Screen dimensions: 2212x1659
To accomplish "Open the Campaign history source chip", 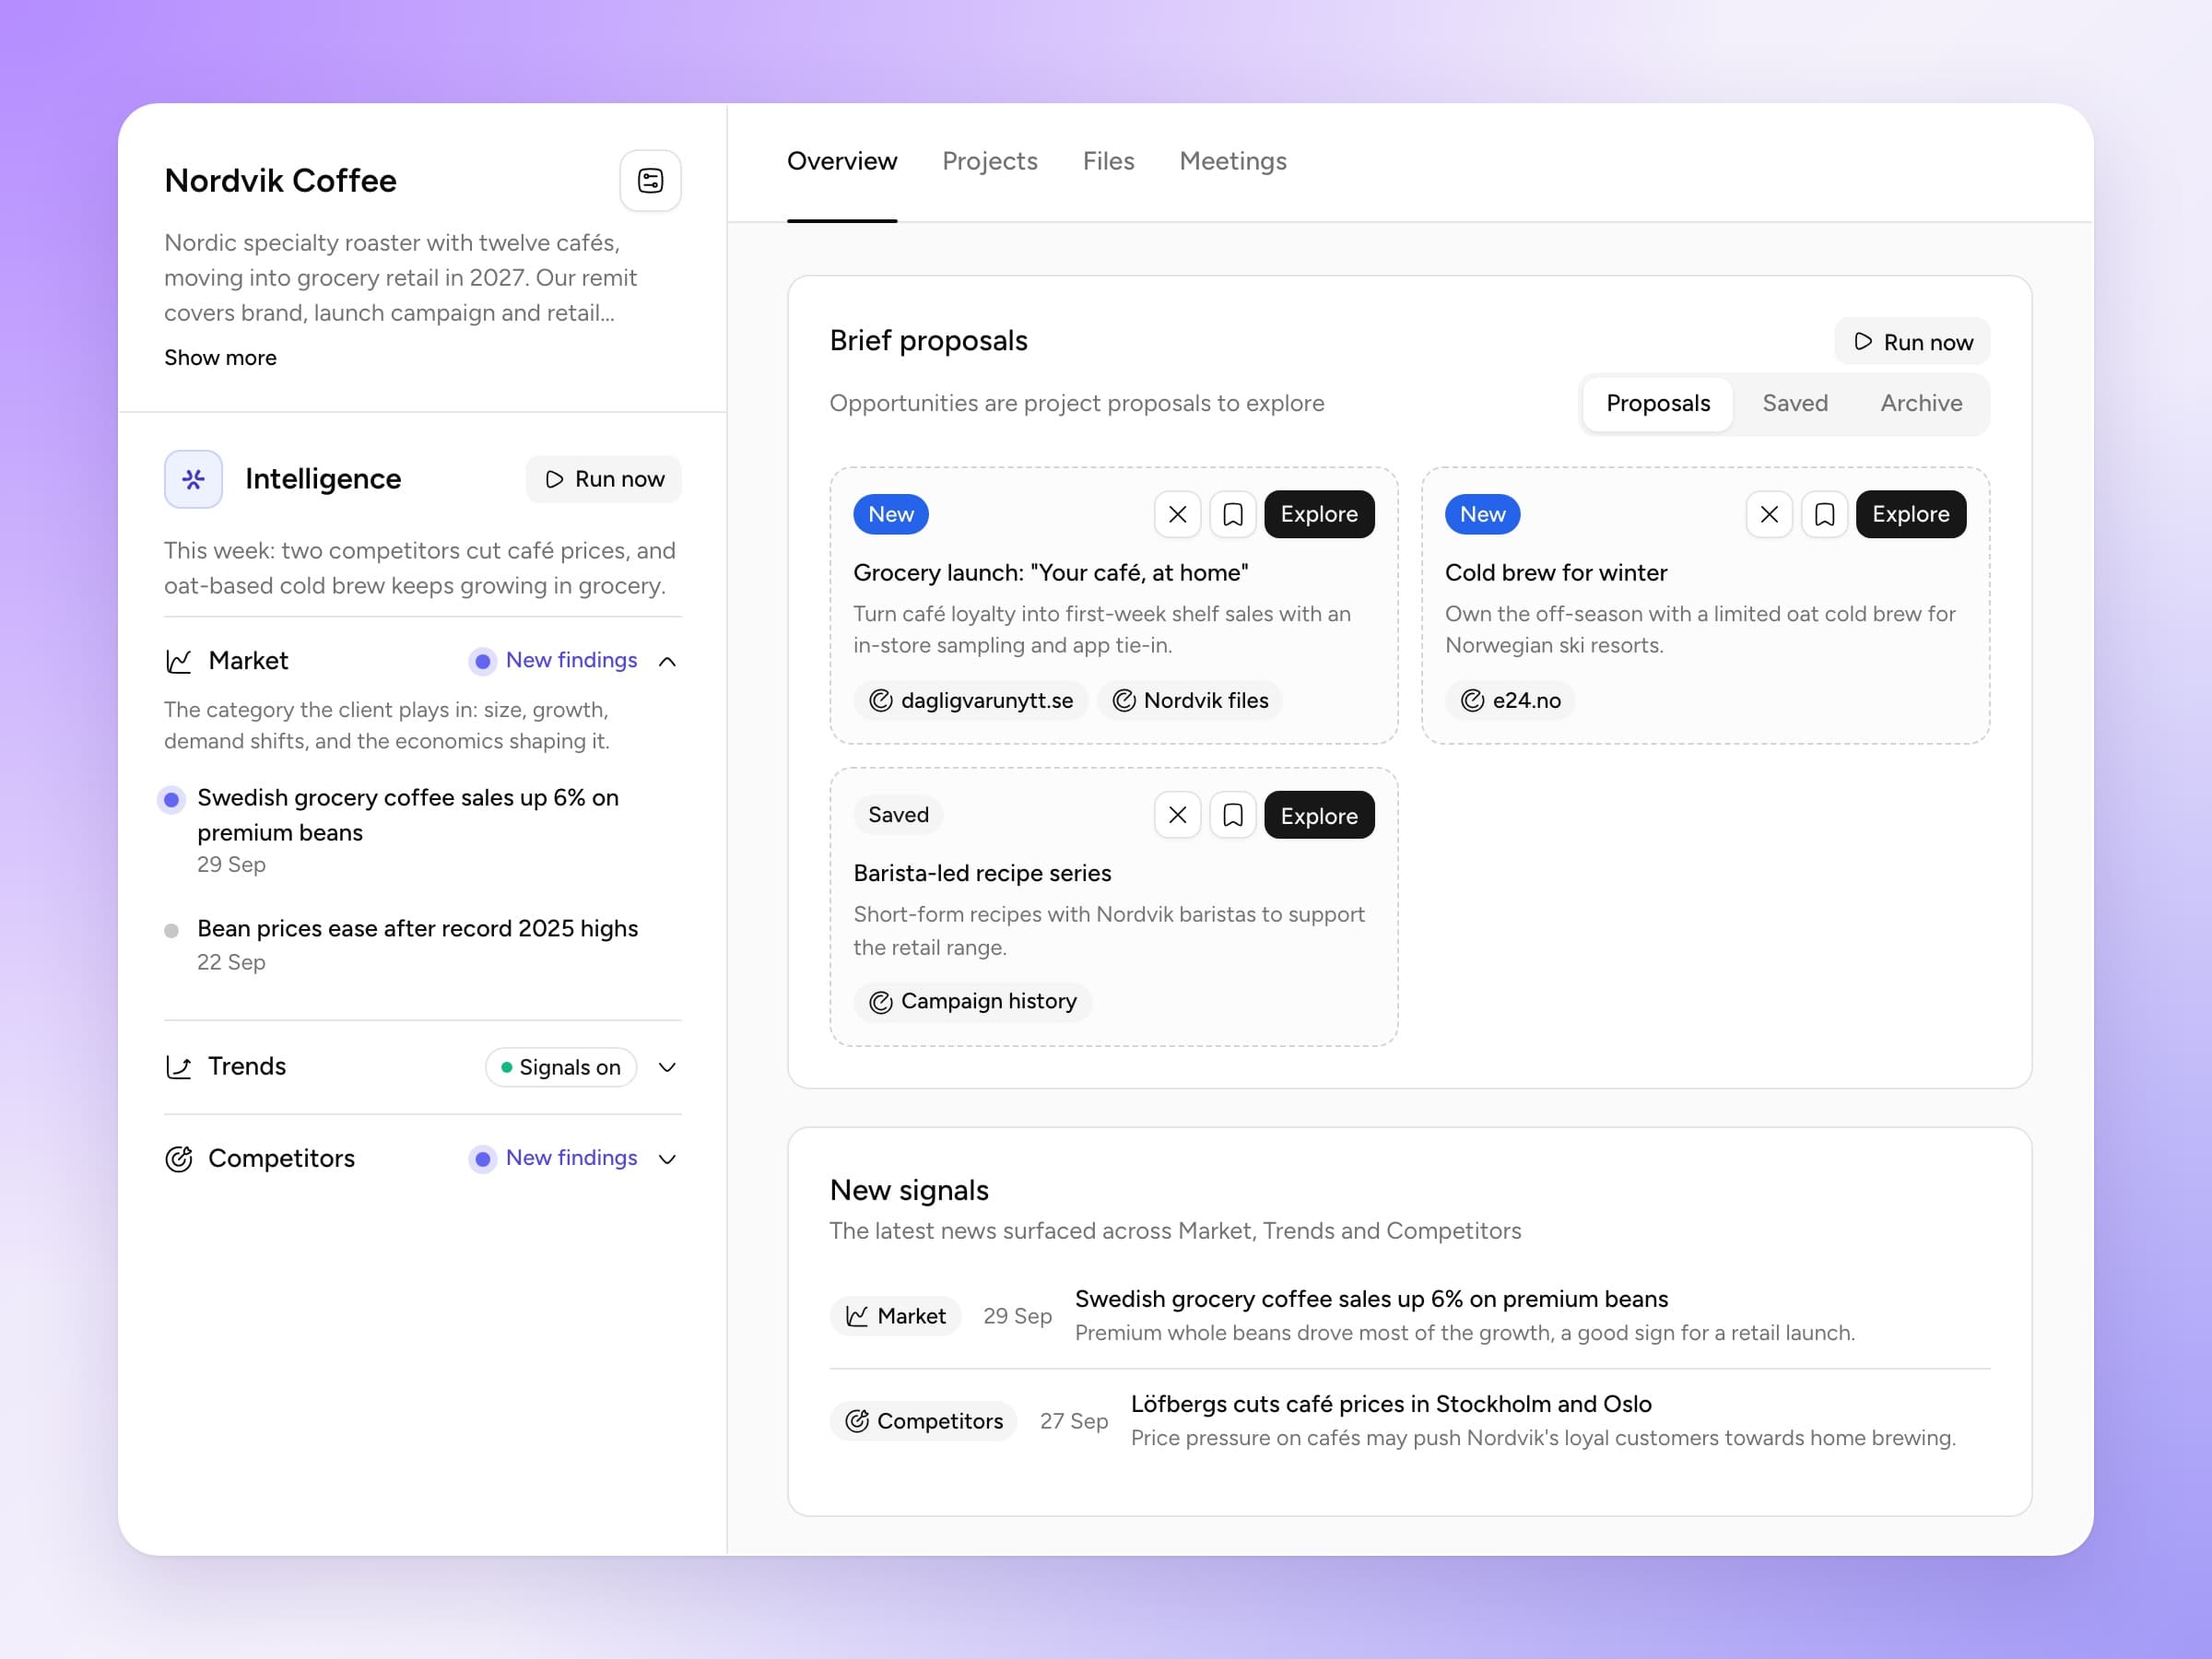I will click(972, 1001).
